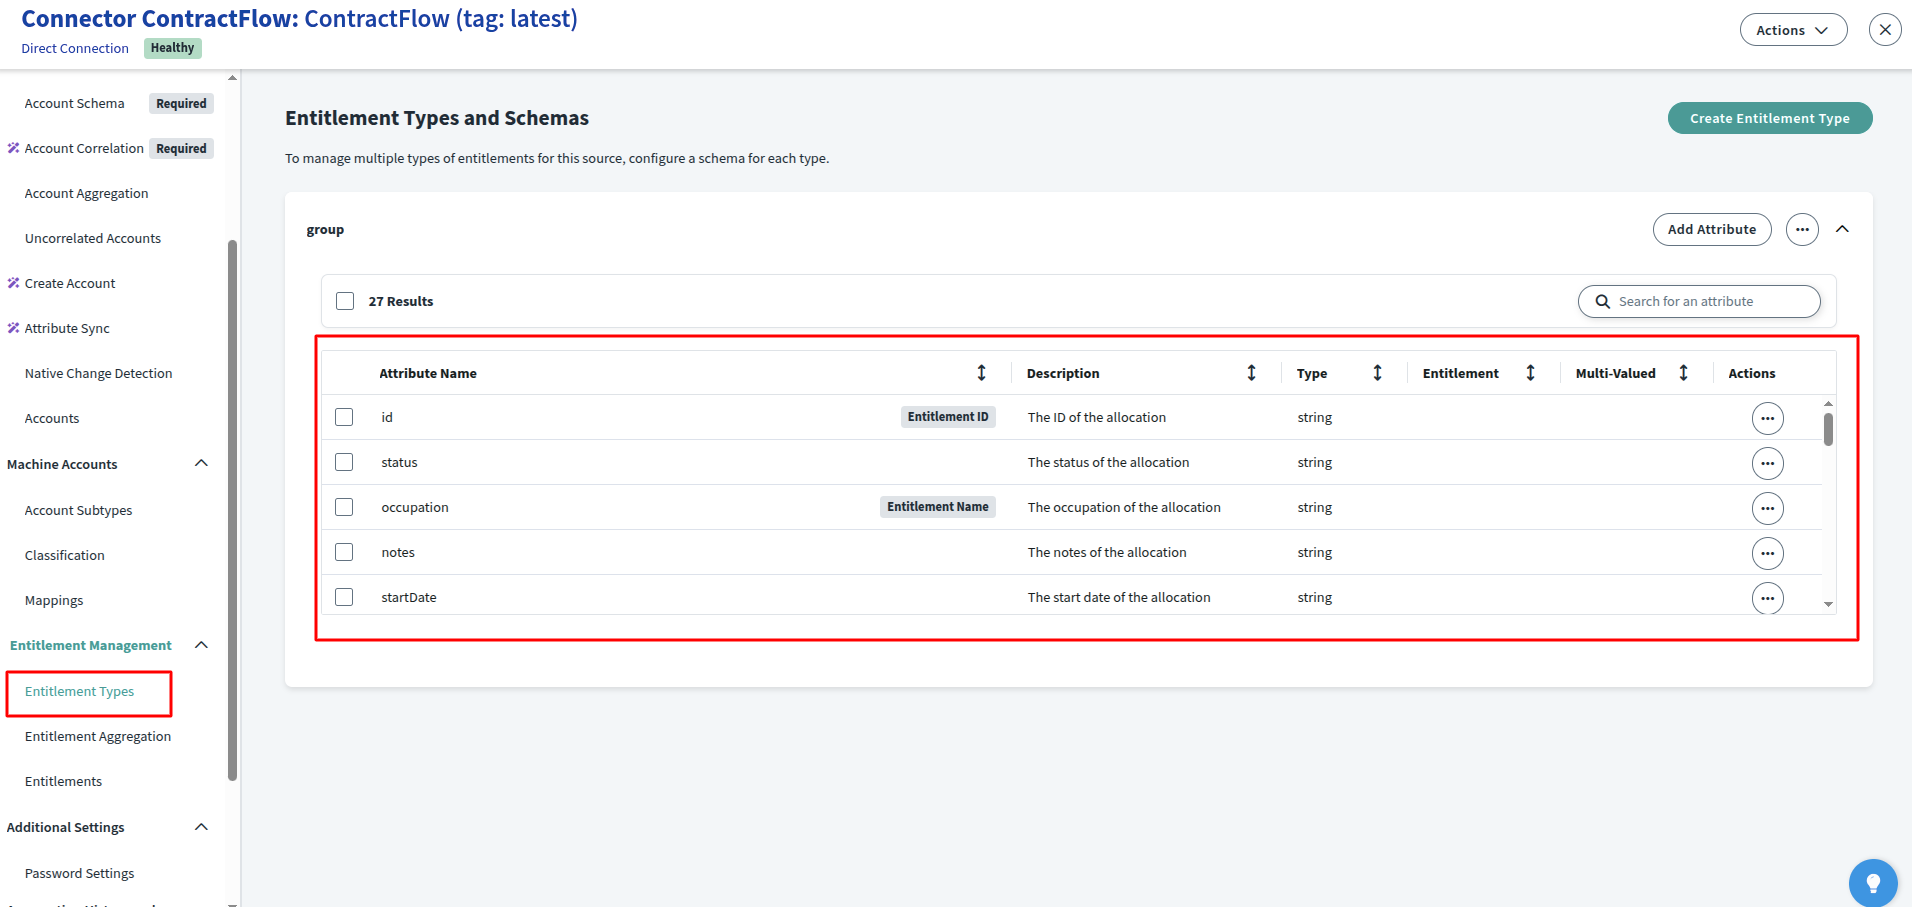1912x907 pixels.
Task: Click the group schema more options ellipsis
Action: tap(1802, 229)
